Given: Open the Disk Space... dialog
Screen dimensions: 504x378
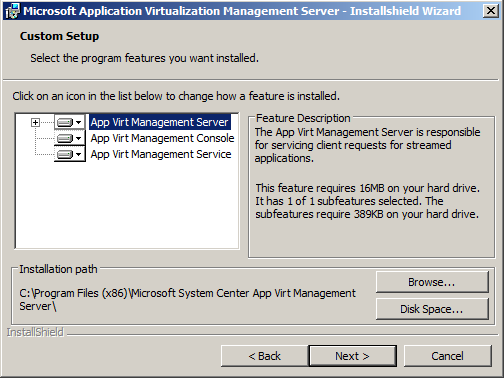Looking at the screenshot, I should click(x=432, y=309).
